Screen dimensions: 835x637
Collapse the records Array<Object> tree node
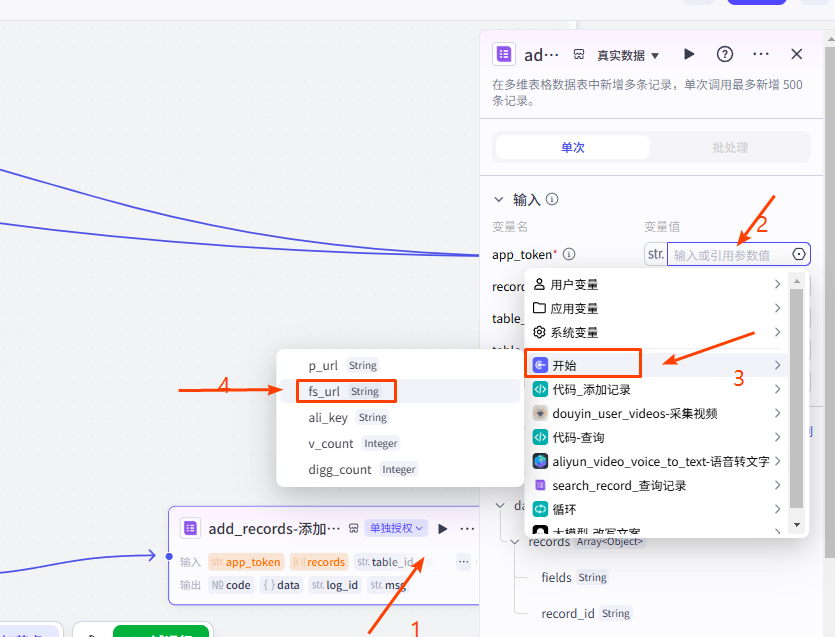tap(514, 542)
